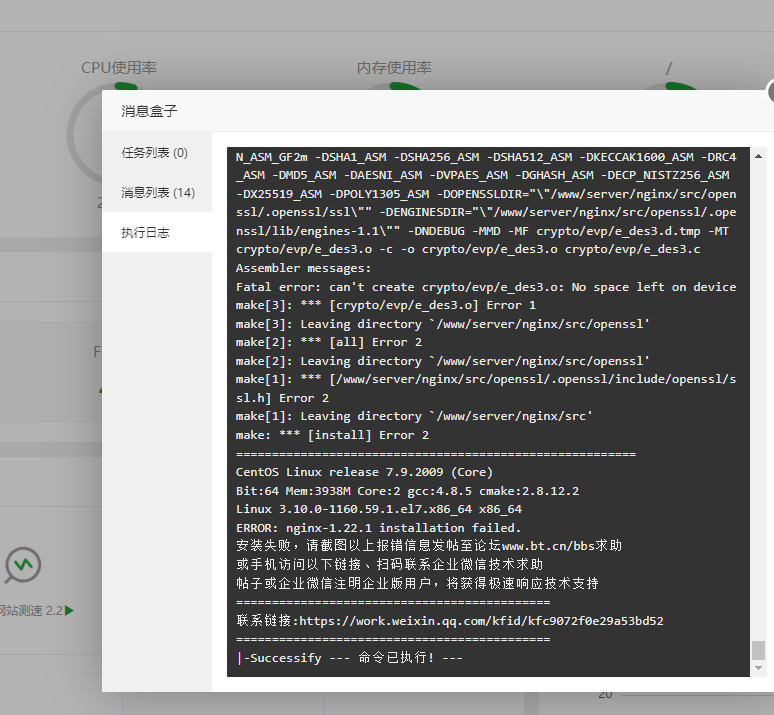Click the weixin kfid support link text
Screen dimensions: 774x715
481,621
